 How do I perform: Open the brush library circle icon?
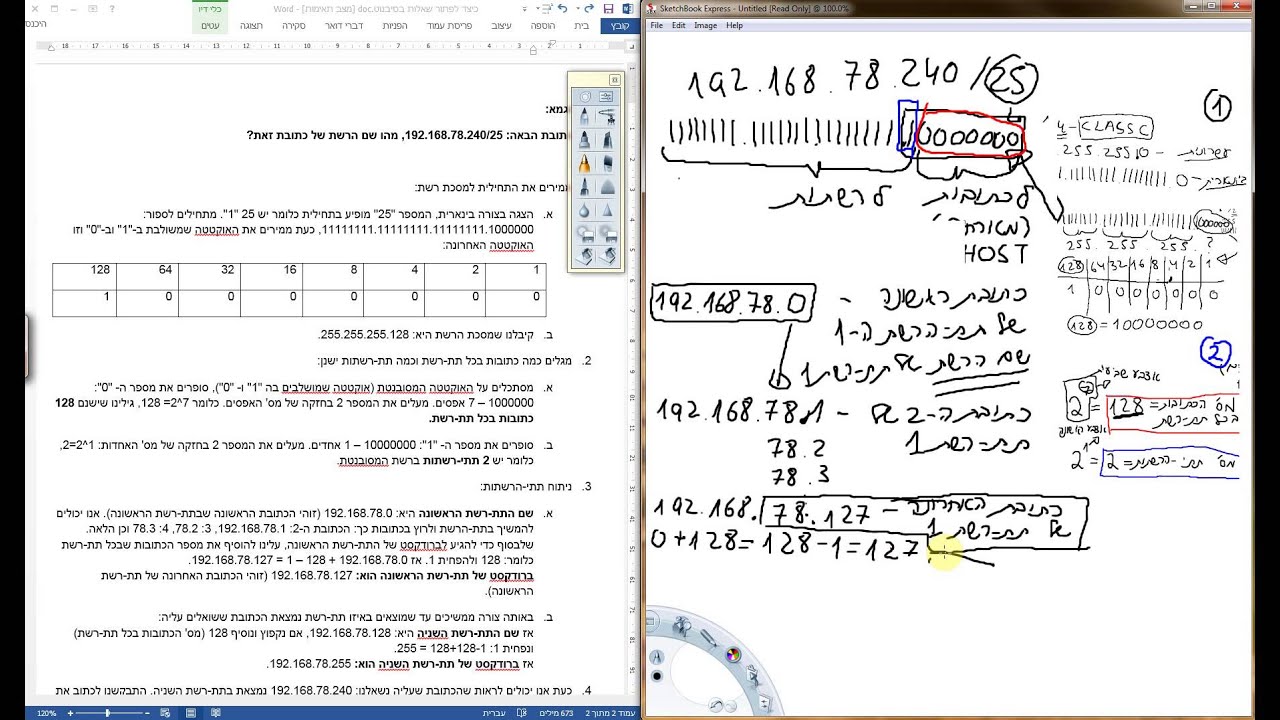[585, 97]
